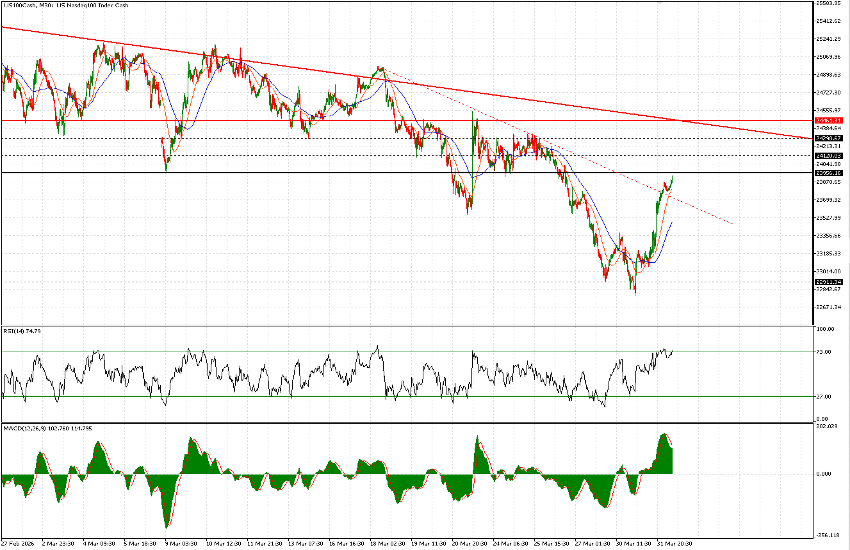Click the US100Cash chart title label
This screenshot has width=850, height=550.
coord(55,6)
